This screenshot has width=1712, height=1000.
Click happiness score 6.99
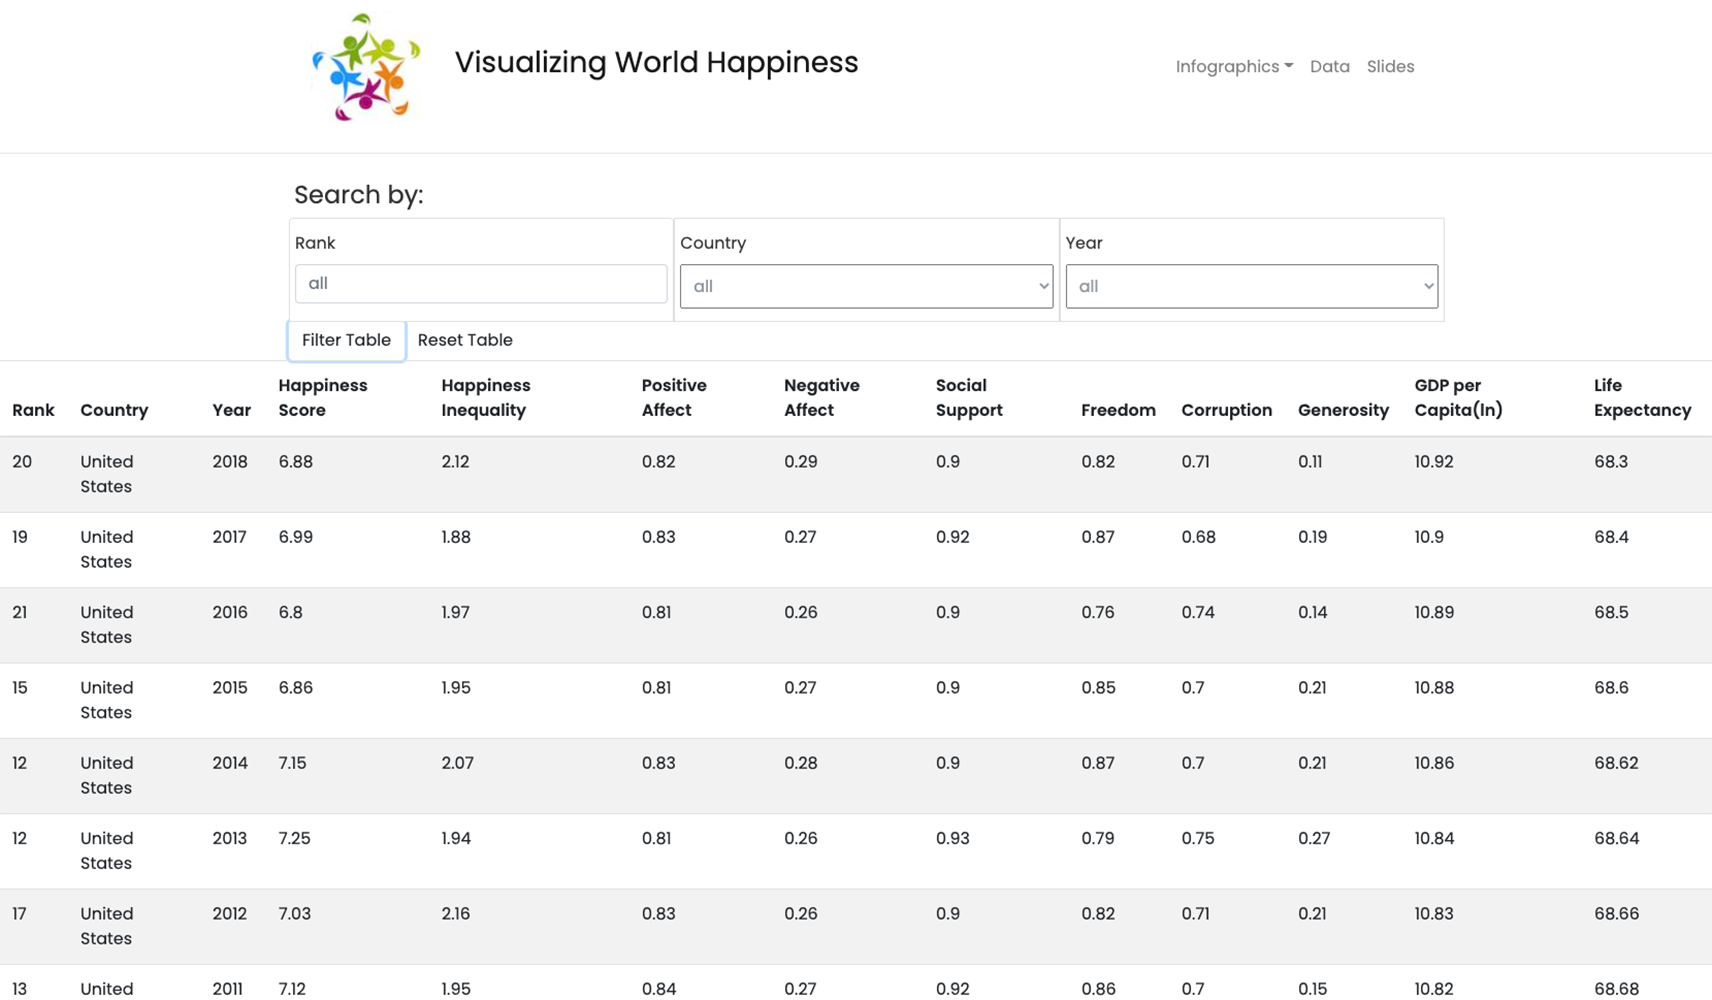click(296, 537)
